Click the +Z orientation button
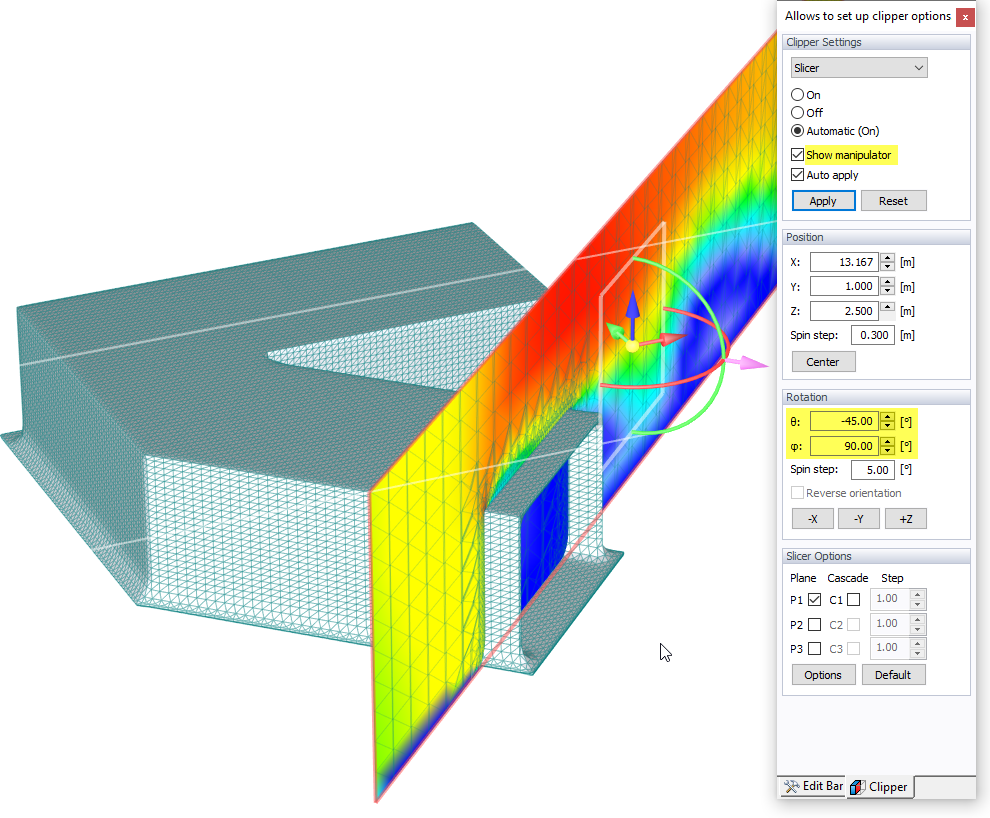Viewport: 990px width, 818px height. (905, 518)
